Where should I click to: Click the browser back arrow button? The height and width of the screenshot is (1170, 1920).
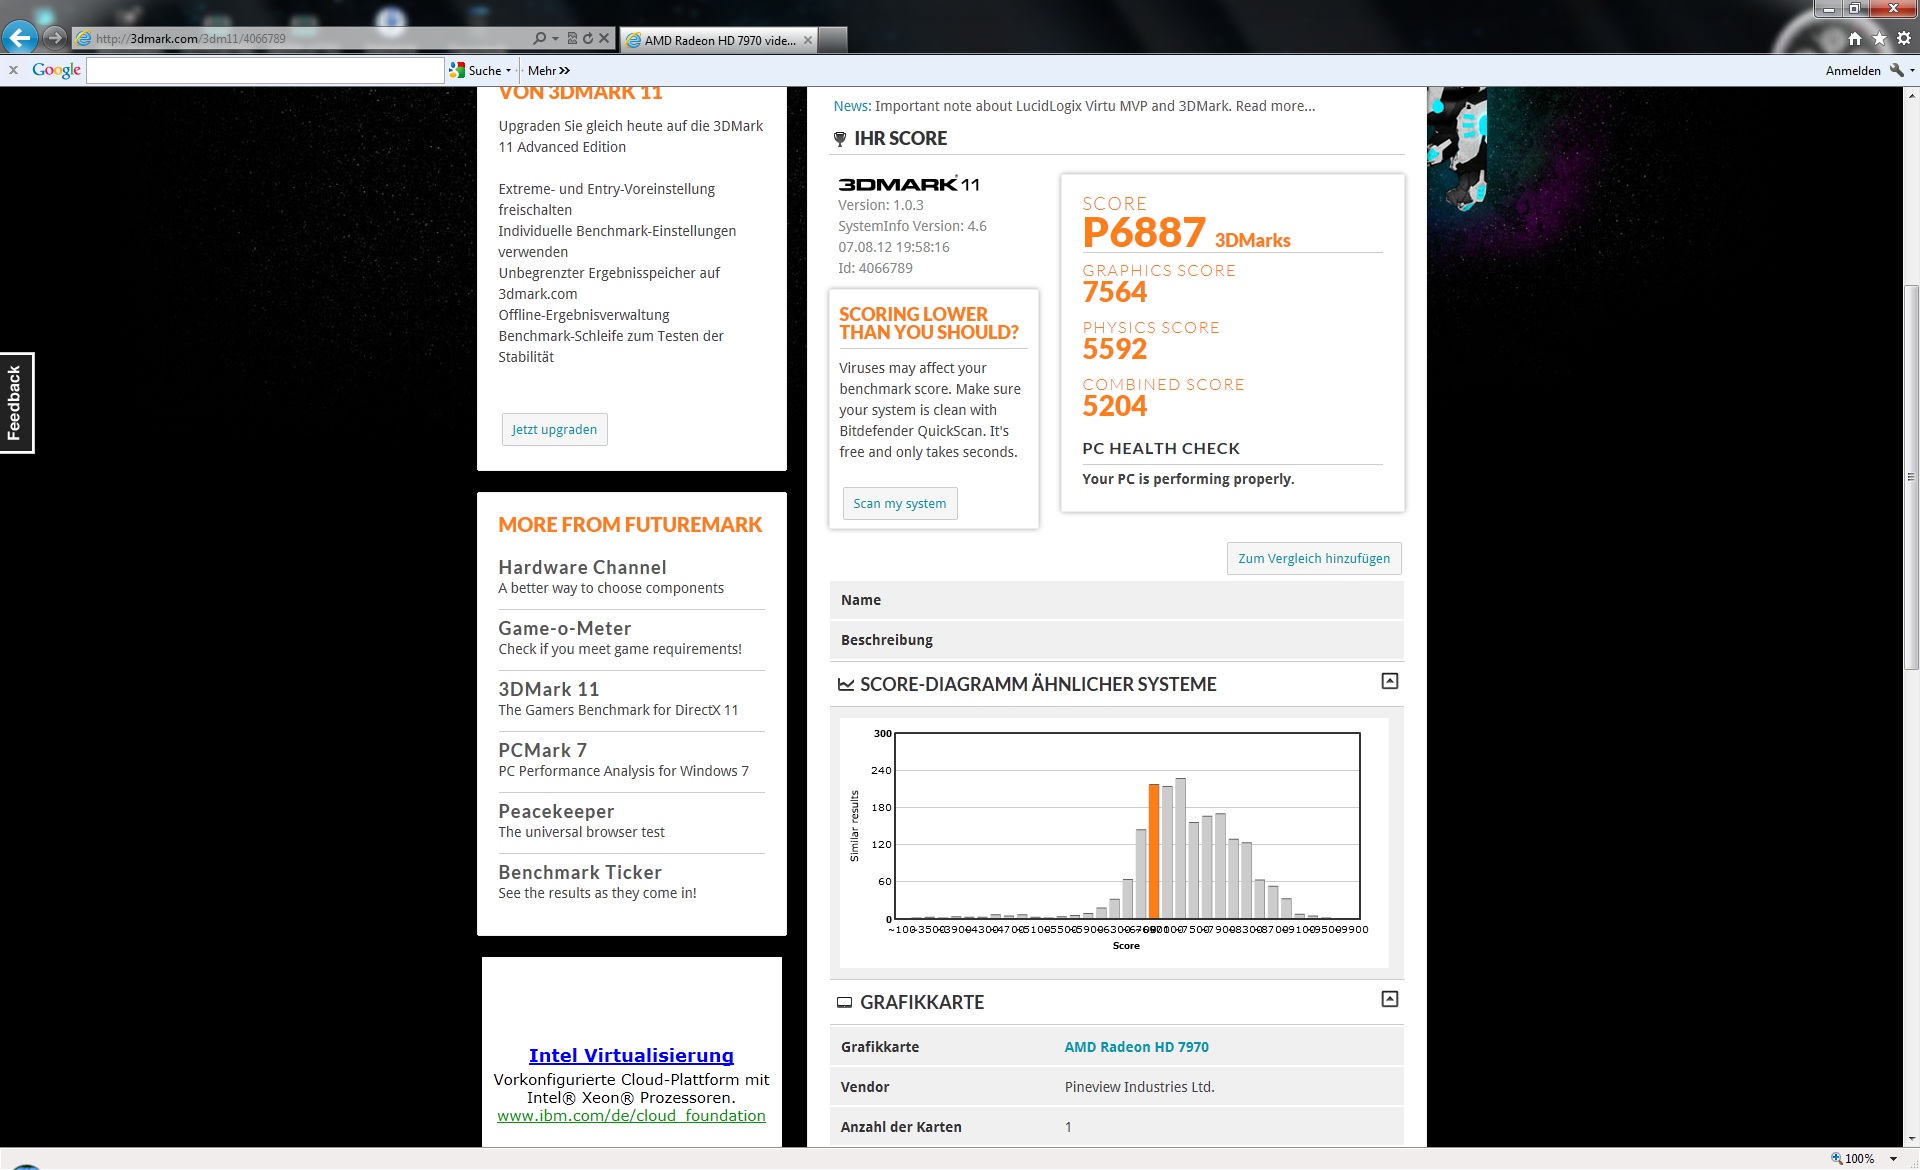pos(20,38)
